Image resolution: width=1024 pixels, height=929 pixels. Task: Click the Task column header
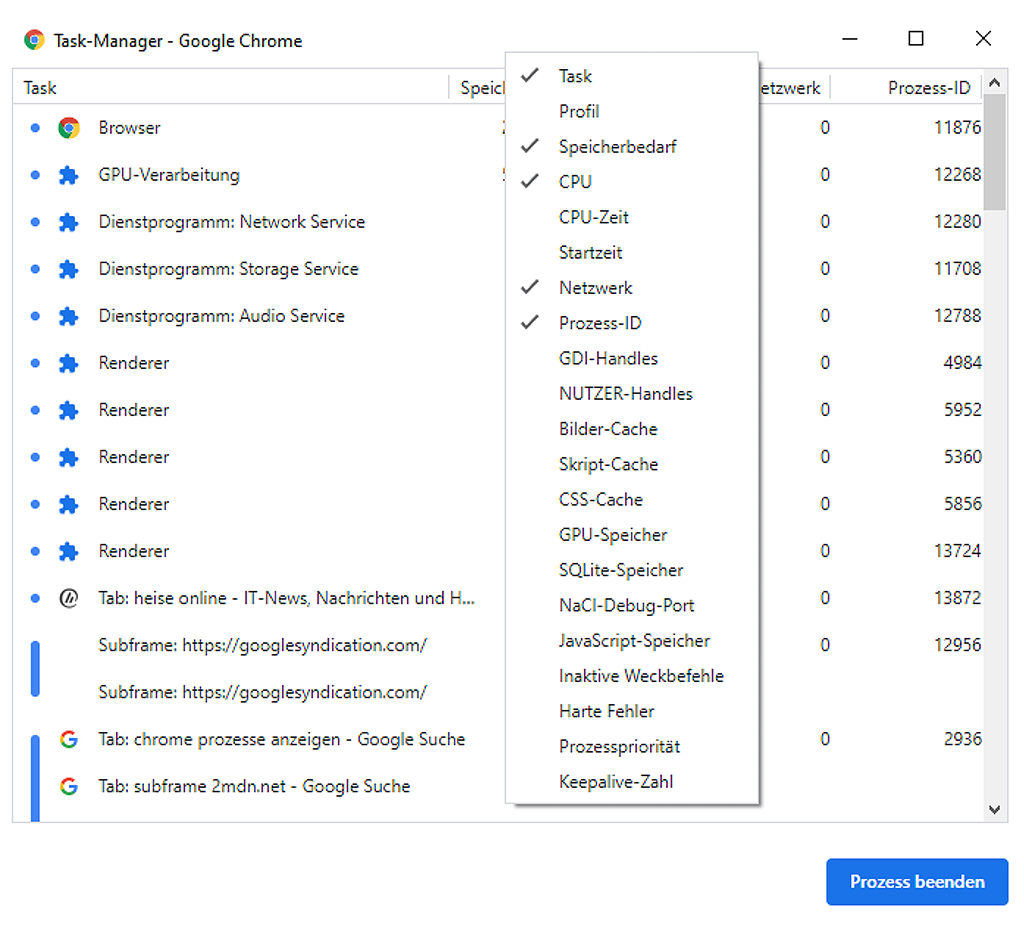[x=40, y=88]
